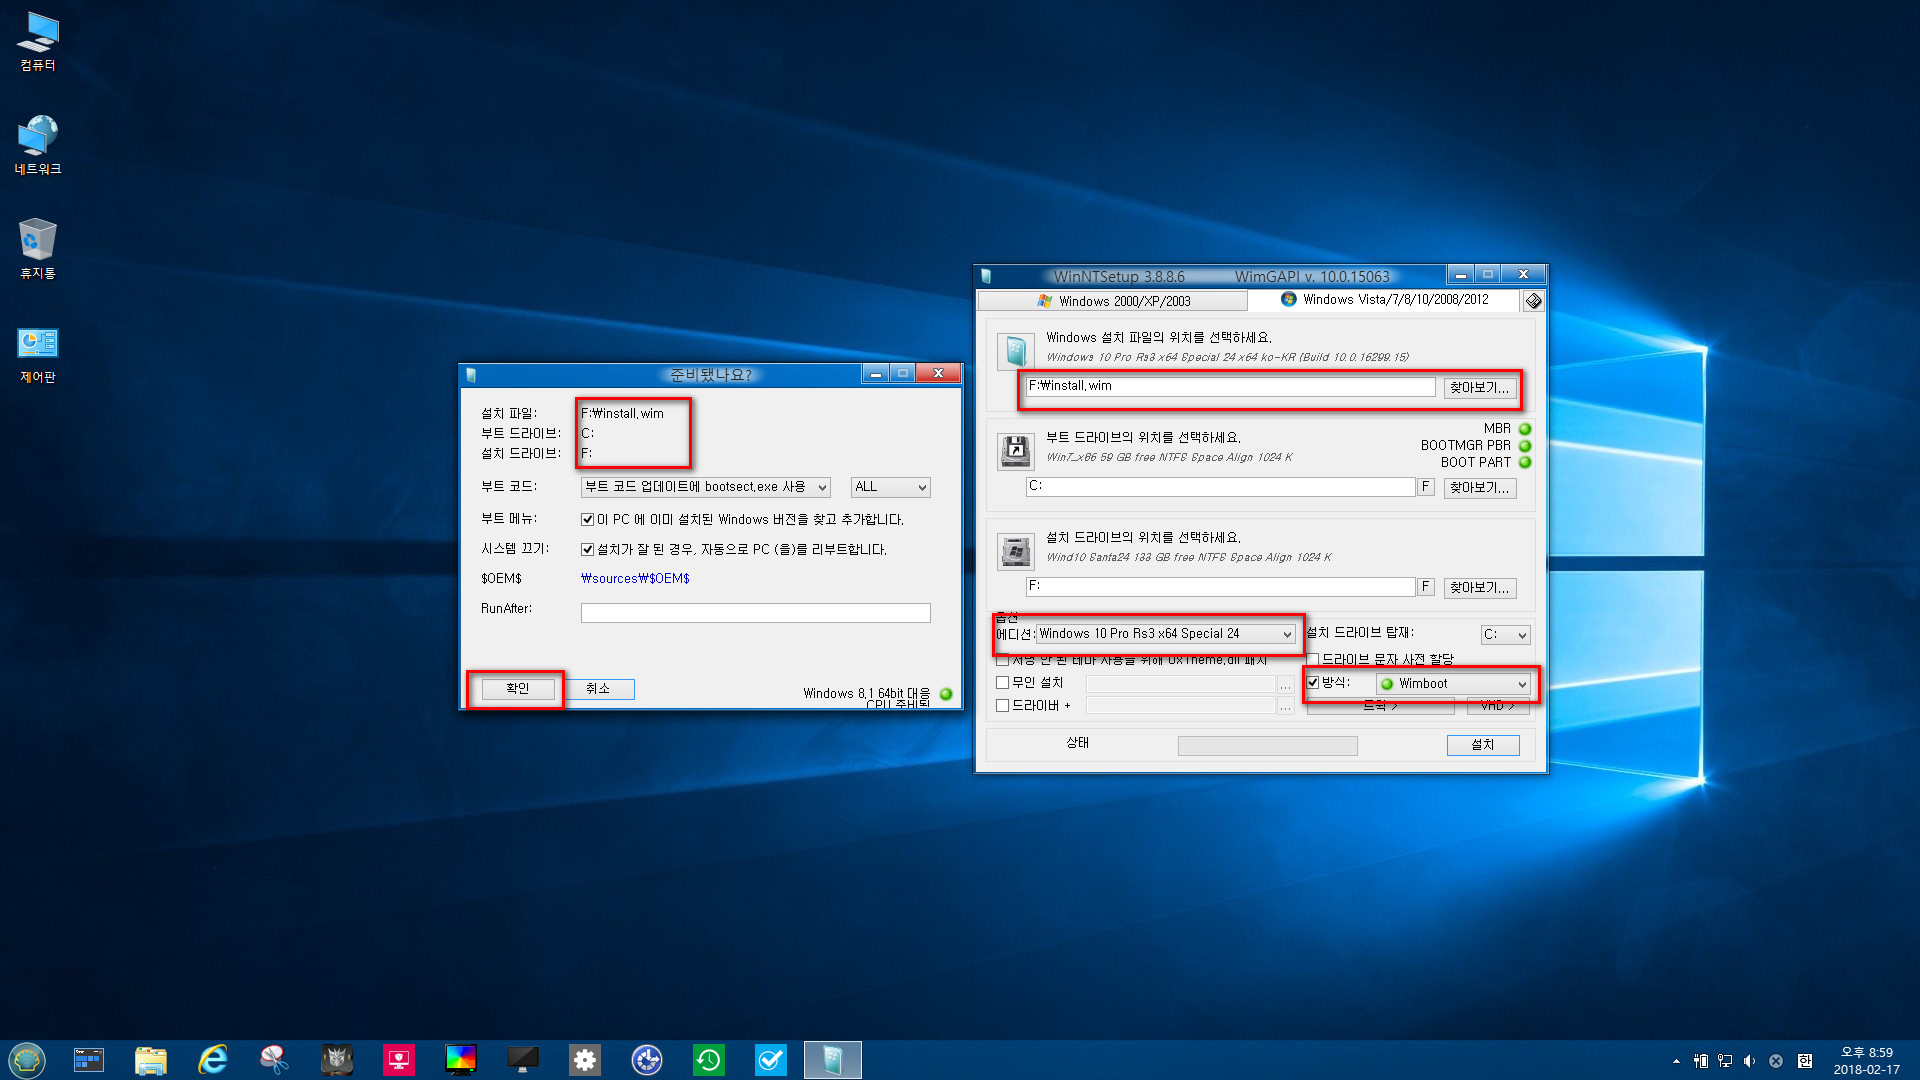The image size is (1920, 1080).
Task: Open the blue checkmark taskbar icon
Action: pyautogui.click(x=771, y=1060)
